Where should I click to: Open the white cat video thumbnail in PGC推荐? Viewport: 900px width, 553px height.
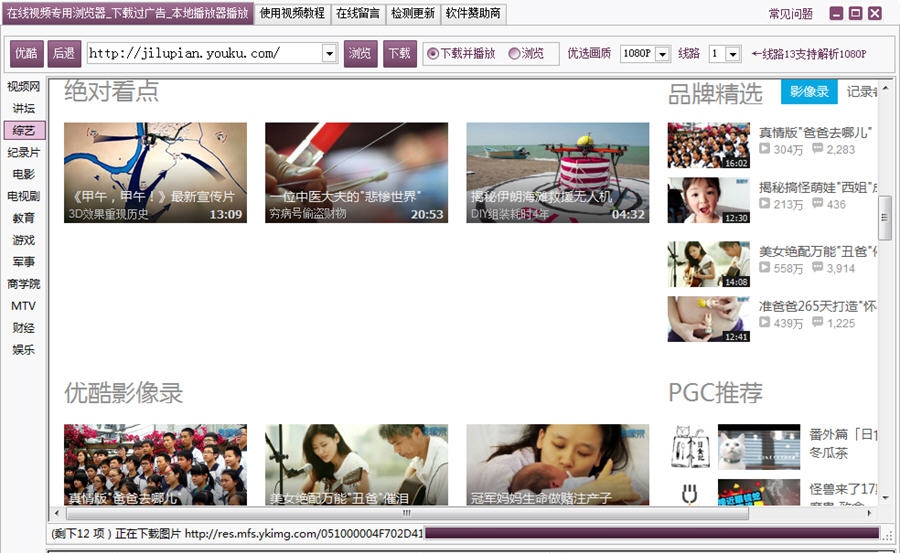[x=759, y=447]
